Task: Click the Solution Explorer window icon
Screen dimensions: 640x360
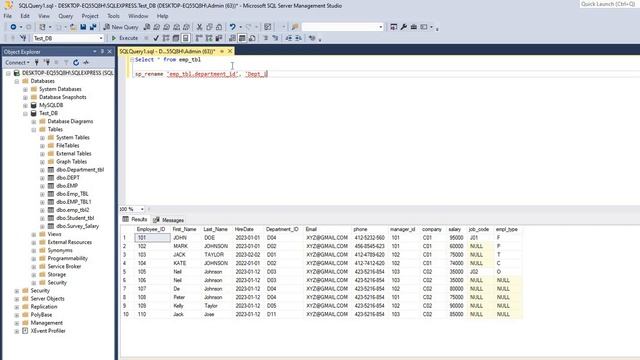Action: point(393,27)
